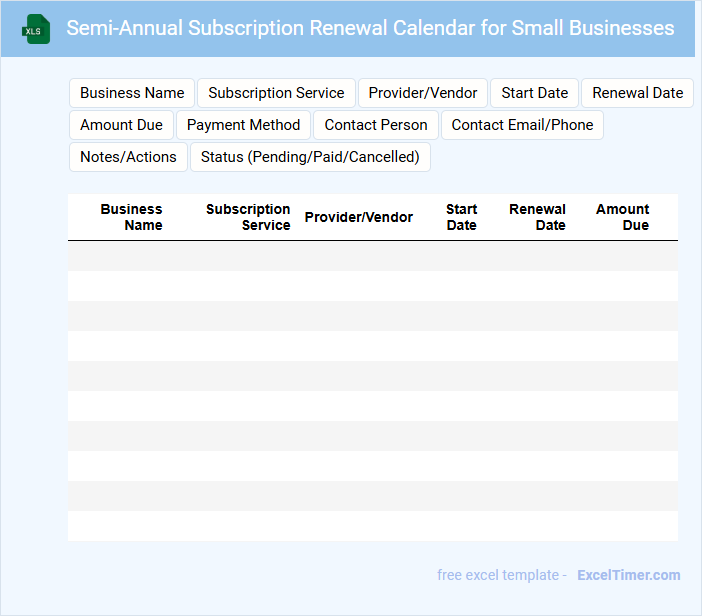
Task: Select the Contact Email/Phone tag
Action: click(522, 125)
